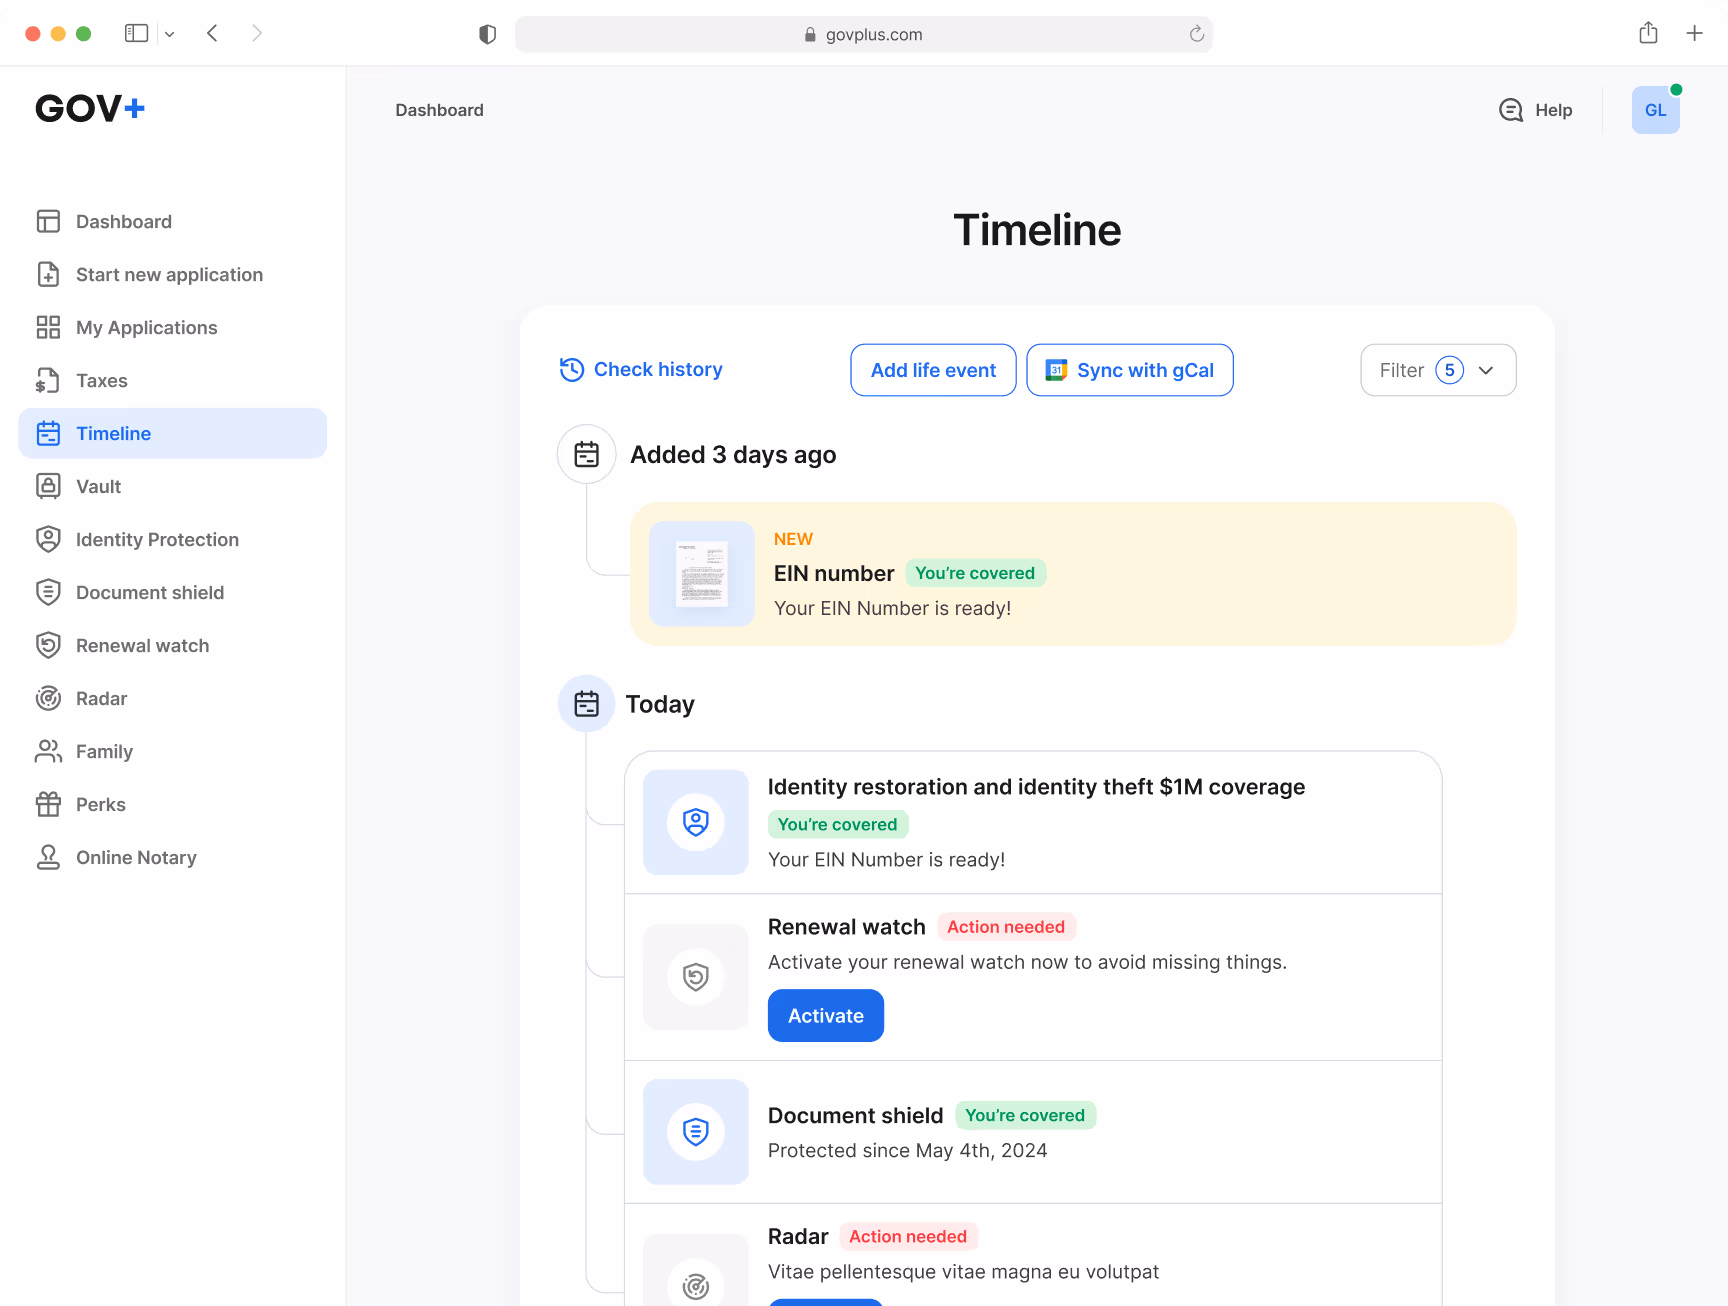This screenshot has height=1306, width=1728.
Task: Click the Today calendar marker
Action: pyautogui.click(x=587, y=704)
